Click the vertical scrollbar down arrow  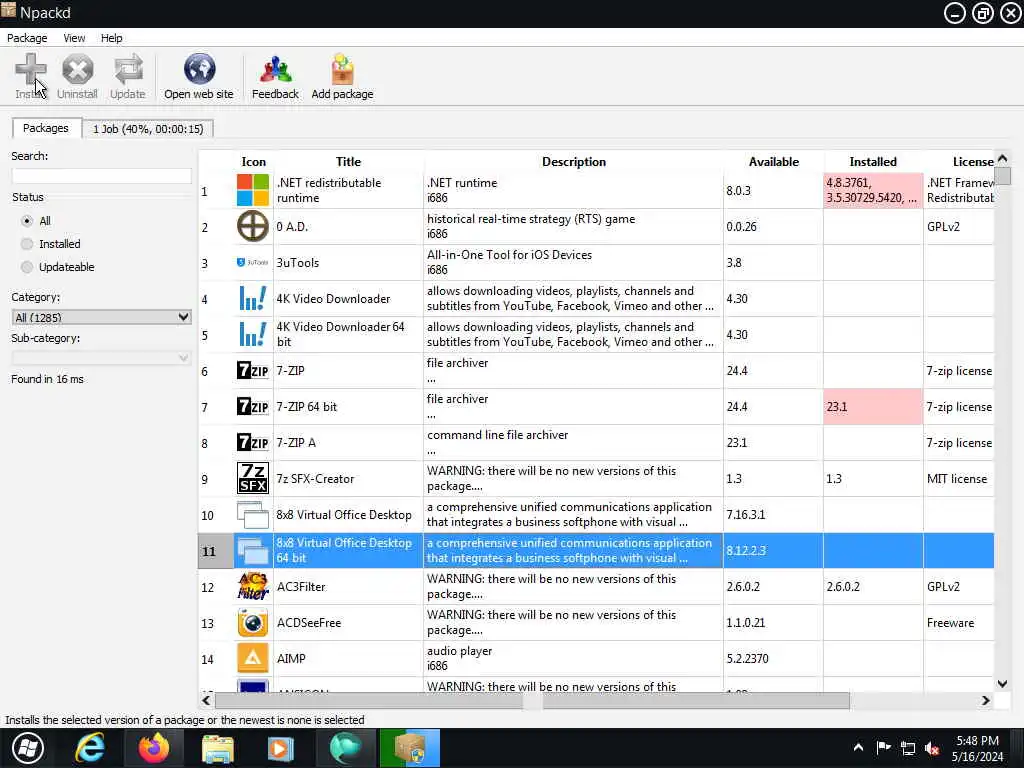click(x=1002, y=684)
